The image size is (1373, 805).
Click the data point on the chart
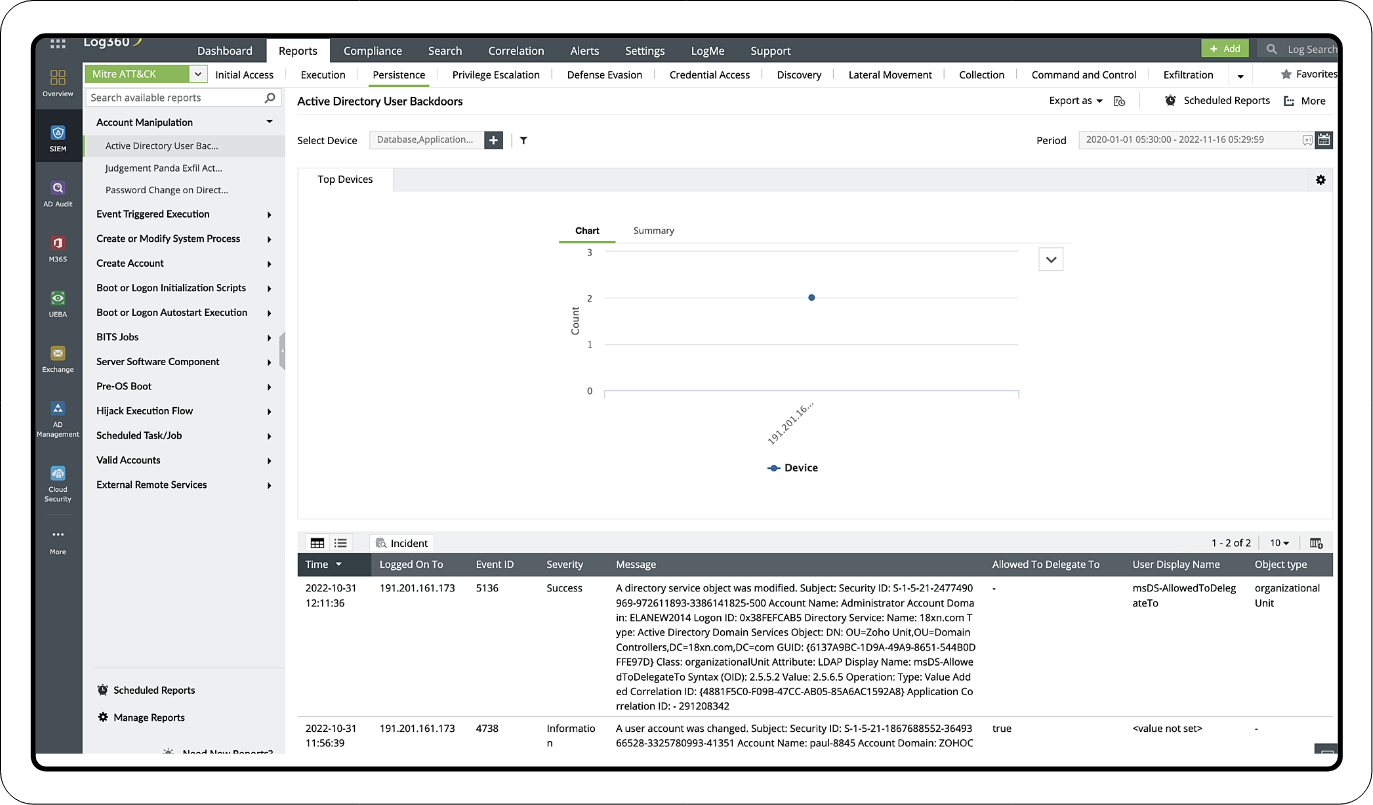[811, 297]
